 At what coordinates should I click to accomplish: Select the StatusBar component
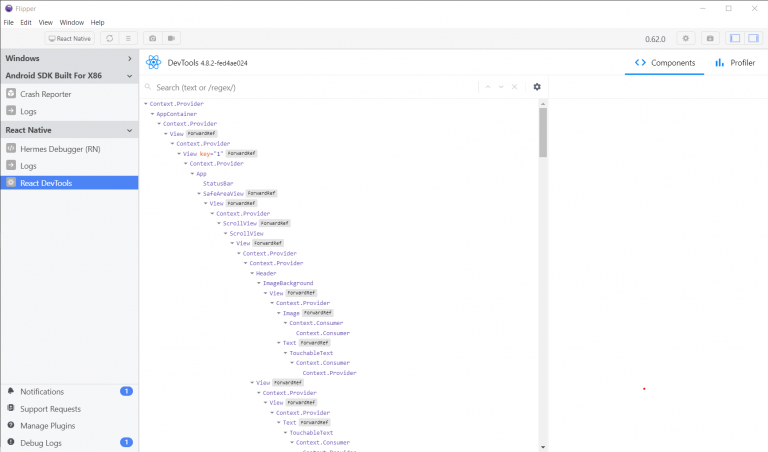coord(218,184)
